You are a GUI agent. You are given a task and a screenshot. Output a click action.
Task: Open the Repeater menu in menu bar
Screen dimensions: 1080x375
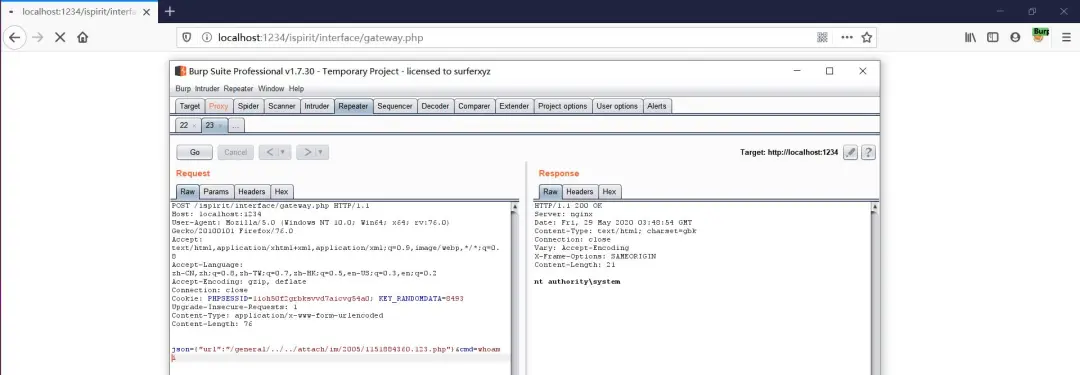238,89
